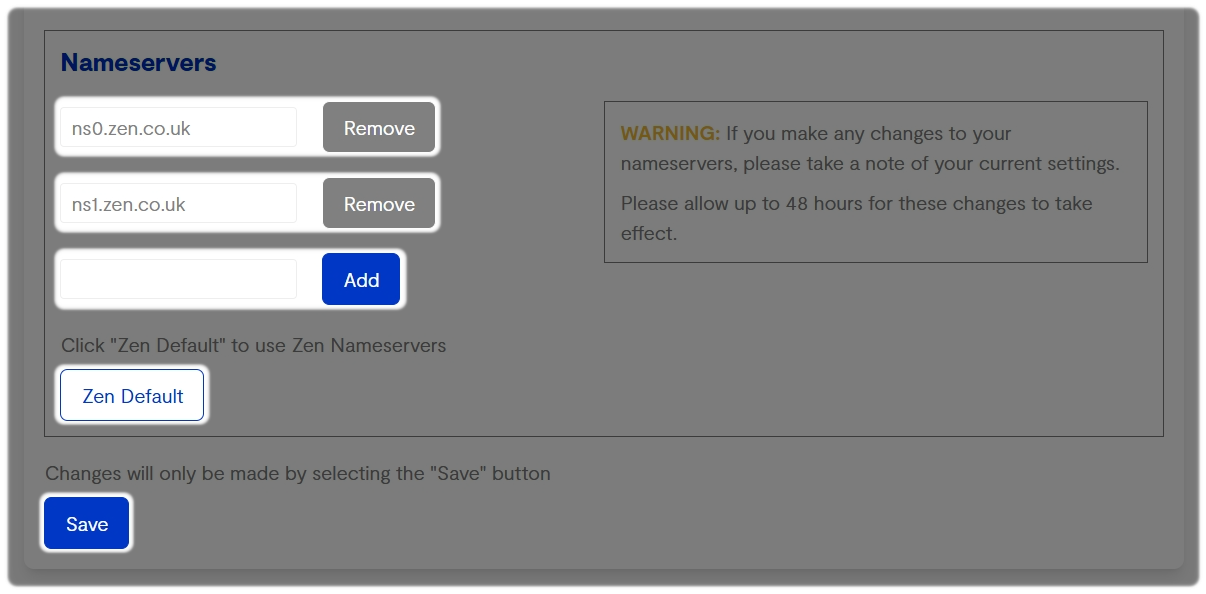Select the ns1.zen.co.uk text field
The height and width of the screenshot is (594, 1206).
click(x=177, y=203)
